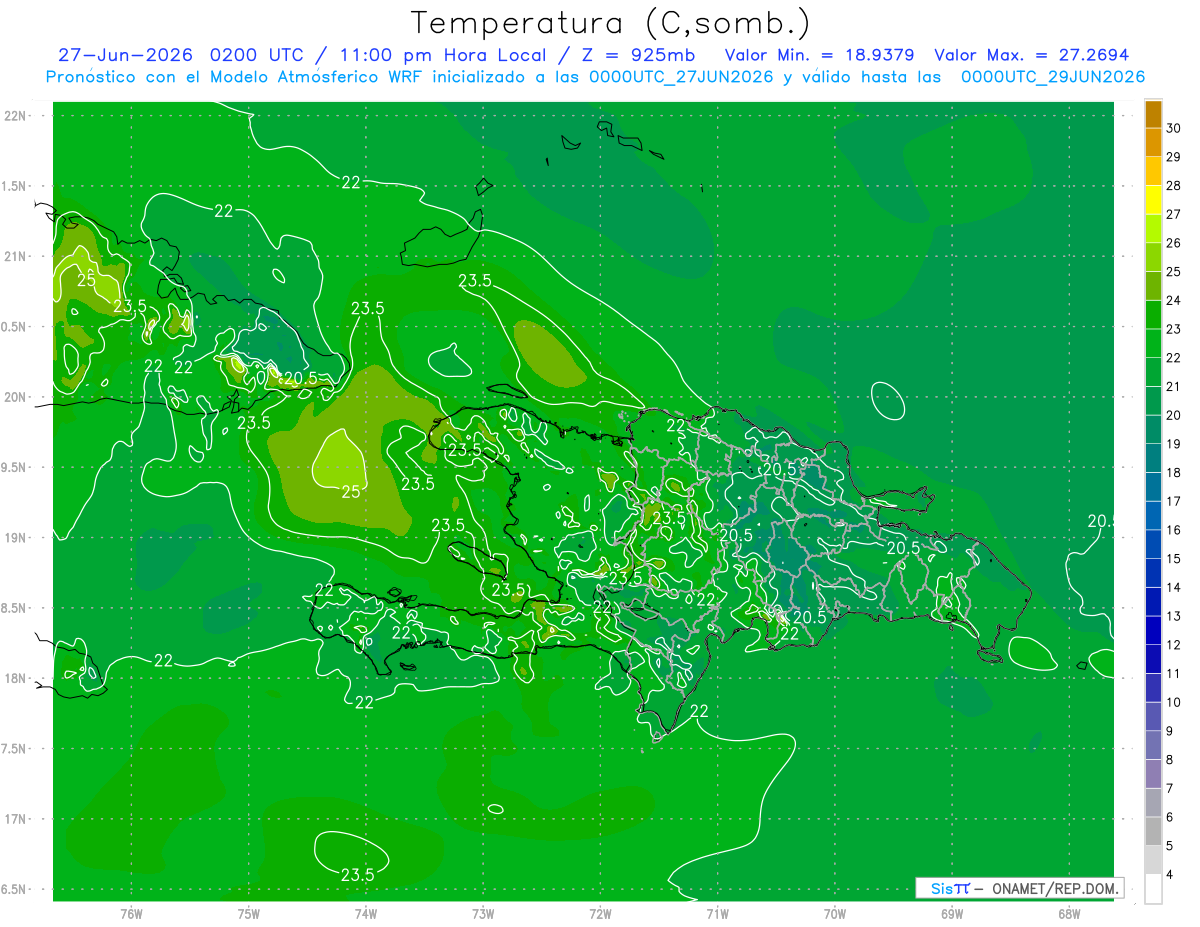
Task: Click the "17N" latitude axis label
Action: click(16, 819)
